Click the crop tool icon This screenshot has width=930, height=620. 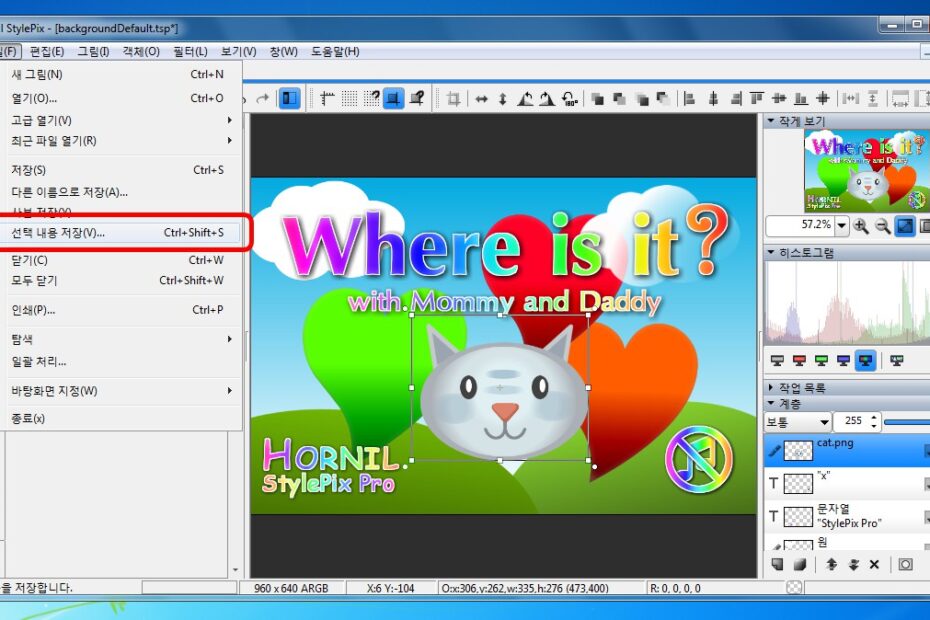(454, 98)
